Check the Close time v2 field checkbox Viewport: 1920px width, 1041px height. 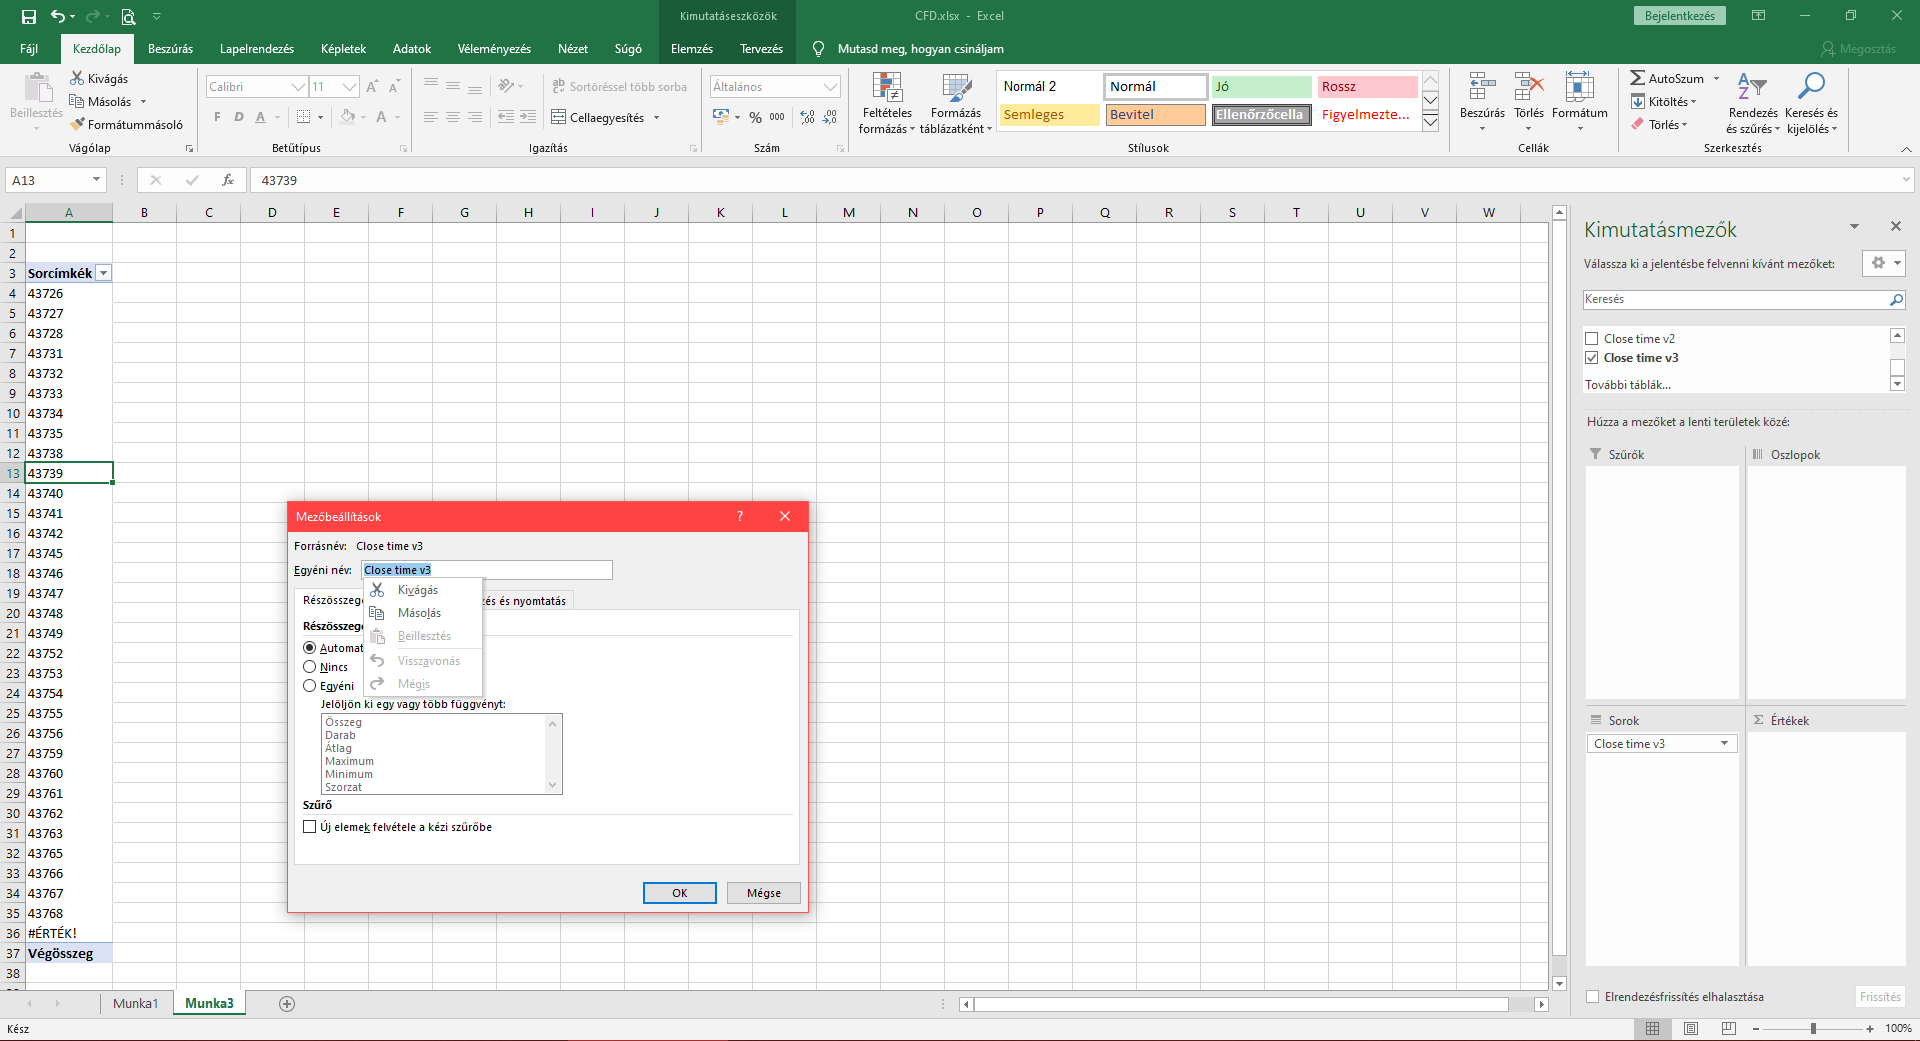click(x=1592, y=339)
